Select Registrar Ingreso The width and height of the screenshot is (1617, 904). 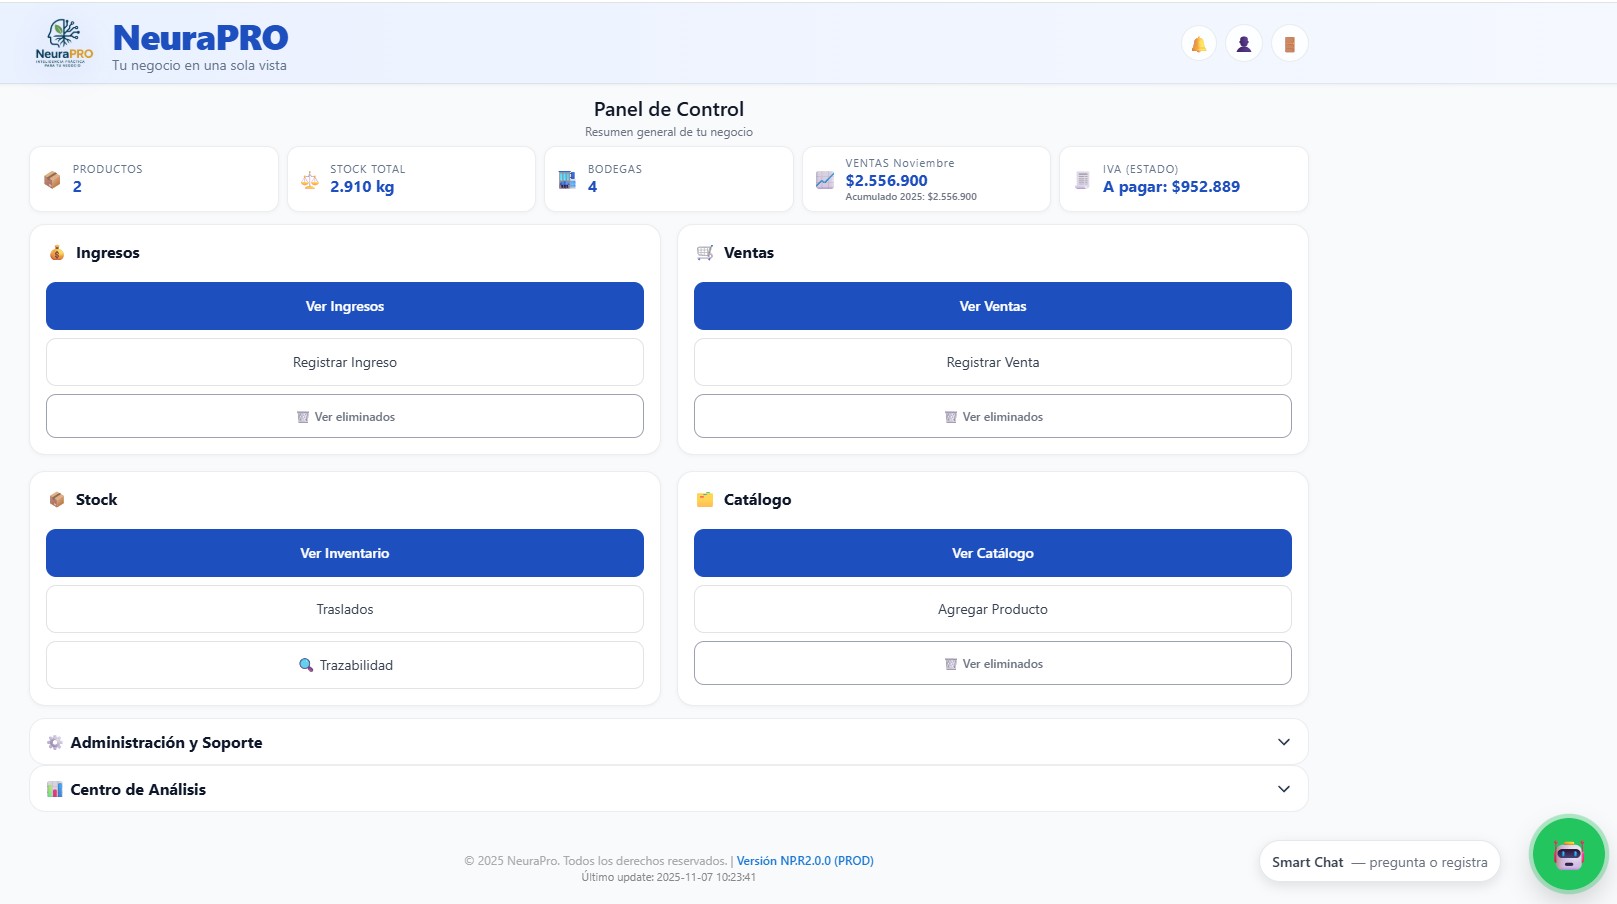click(x=344, y=362)
